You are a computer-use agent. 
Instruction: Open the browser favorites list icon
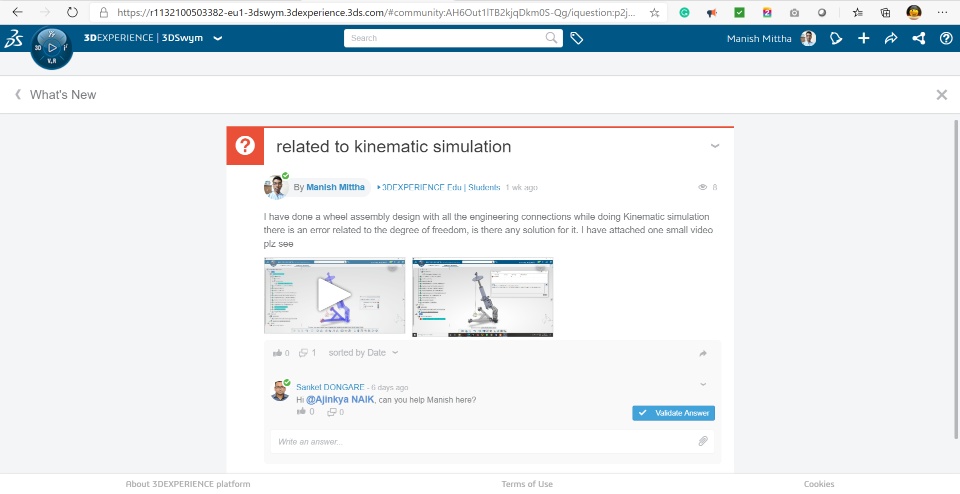pyautogui.click(x=858, y=12)
